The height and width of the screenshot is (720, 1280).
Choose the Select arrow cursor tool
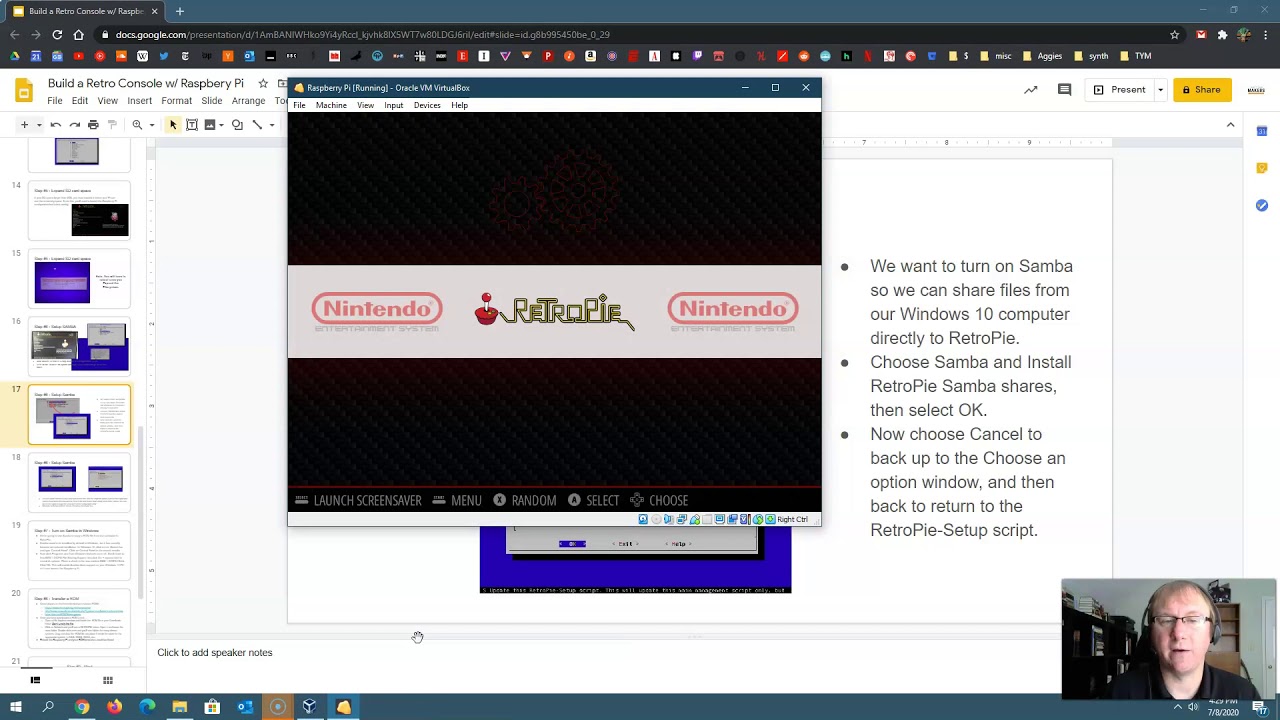173,125
